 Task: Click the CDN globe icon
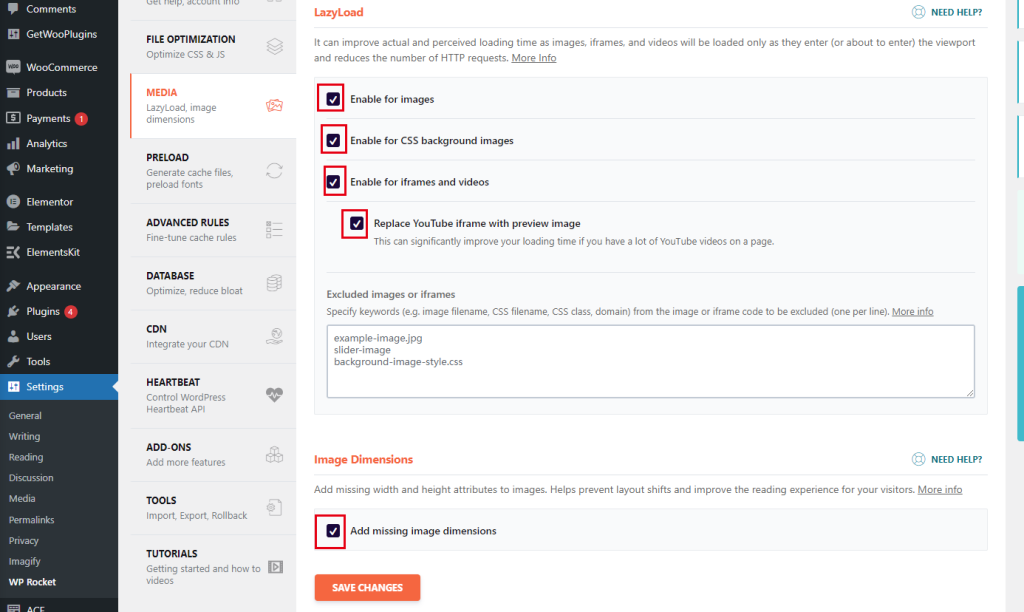coord(274,336)
